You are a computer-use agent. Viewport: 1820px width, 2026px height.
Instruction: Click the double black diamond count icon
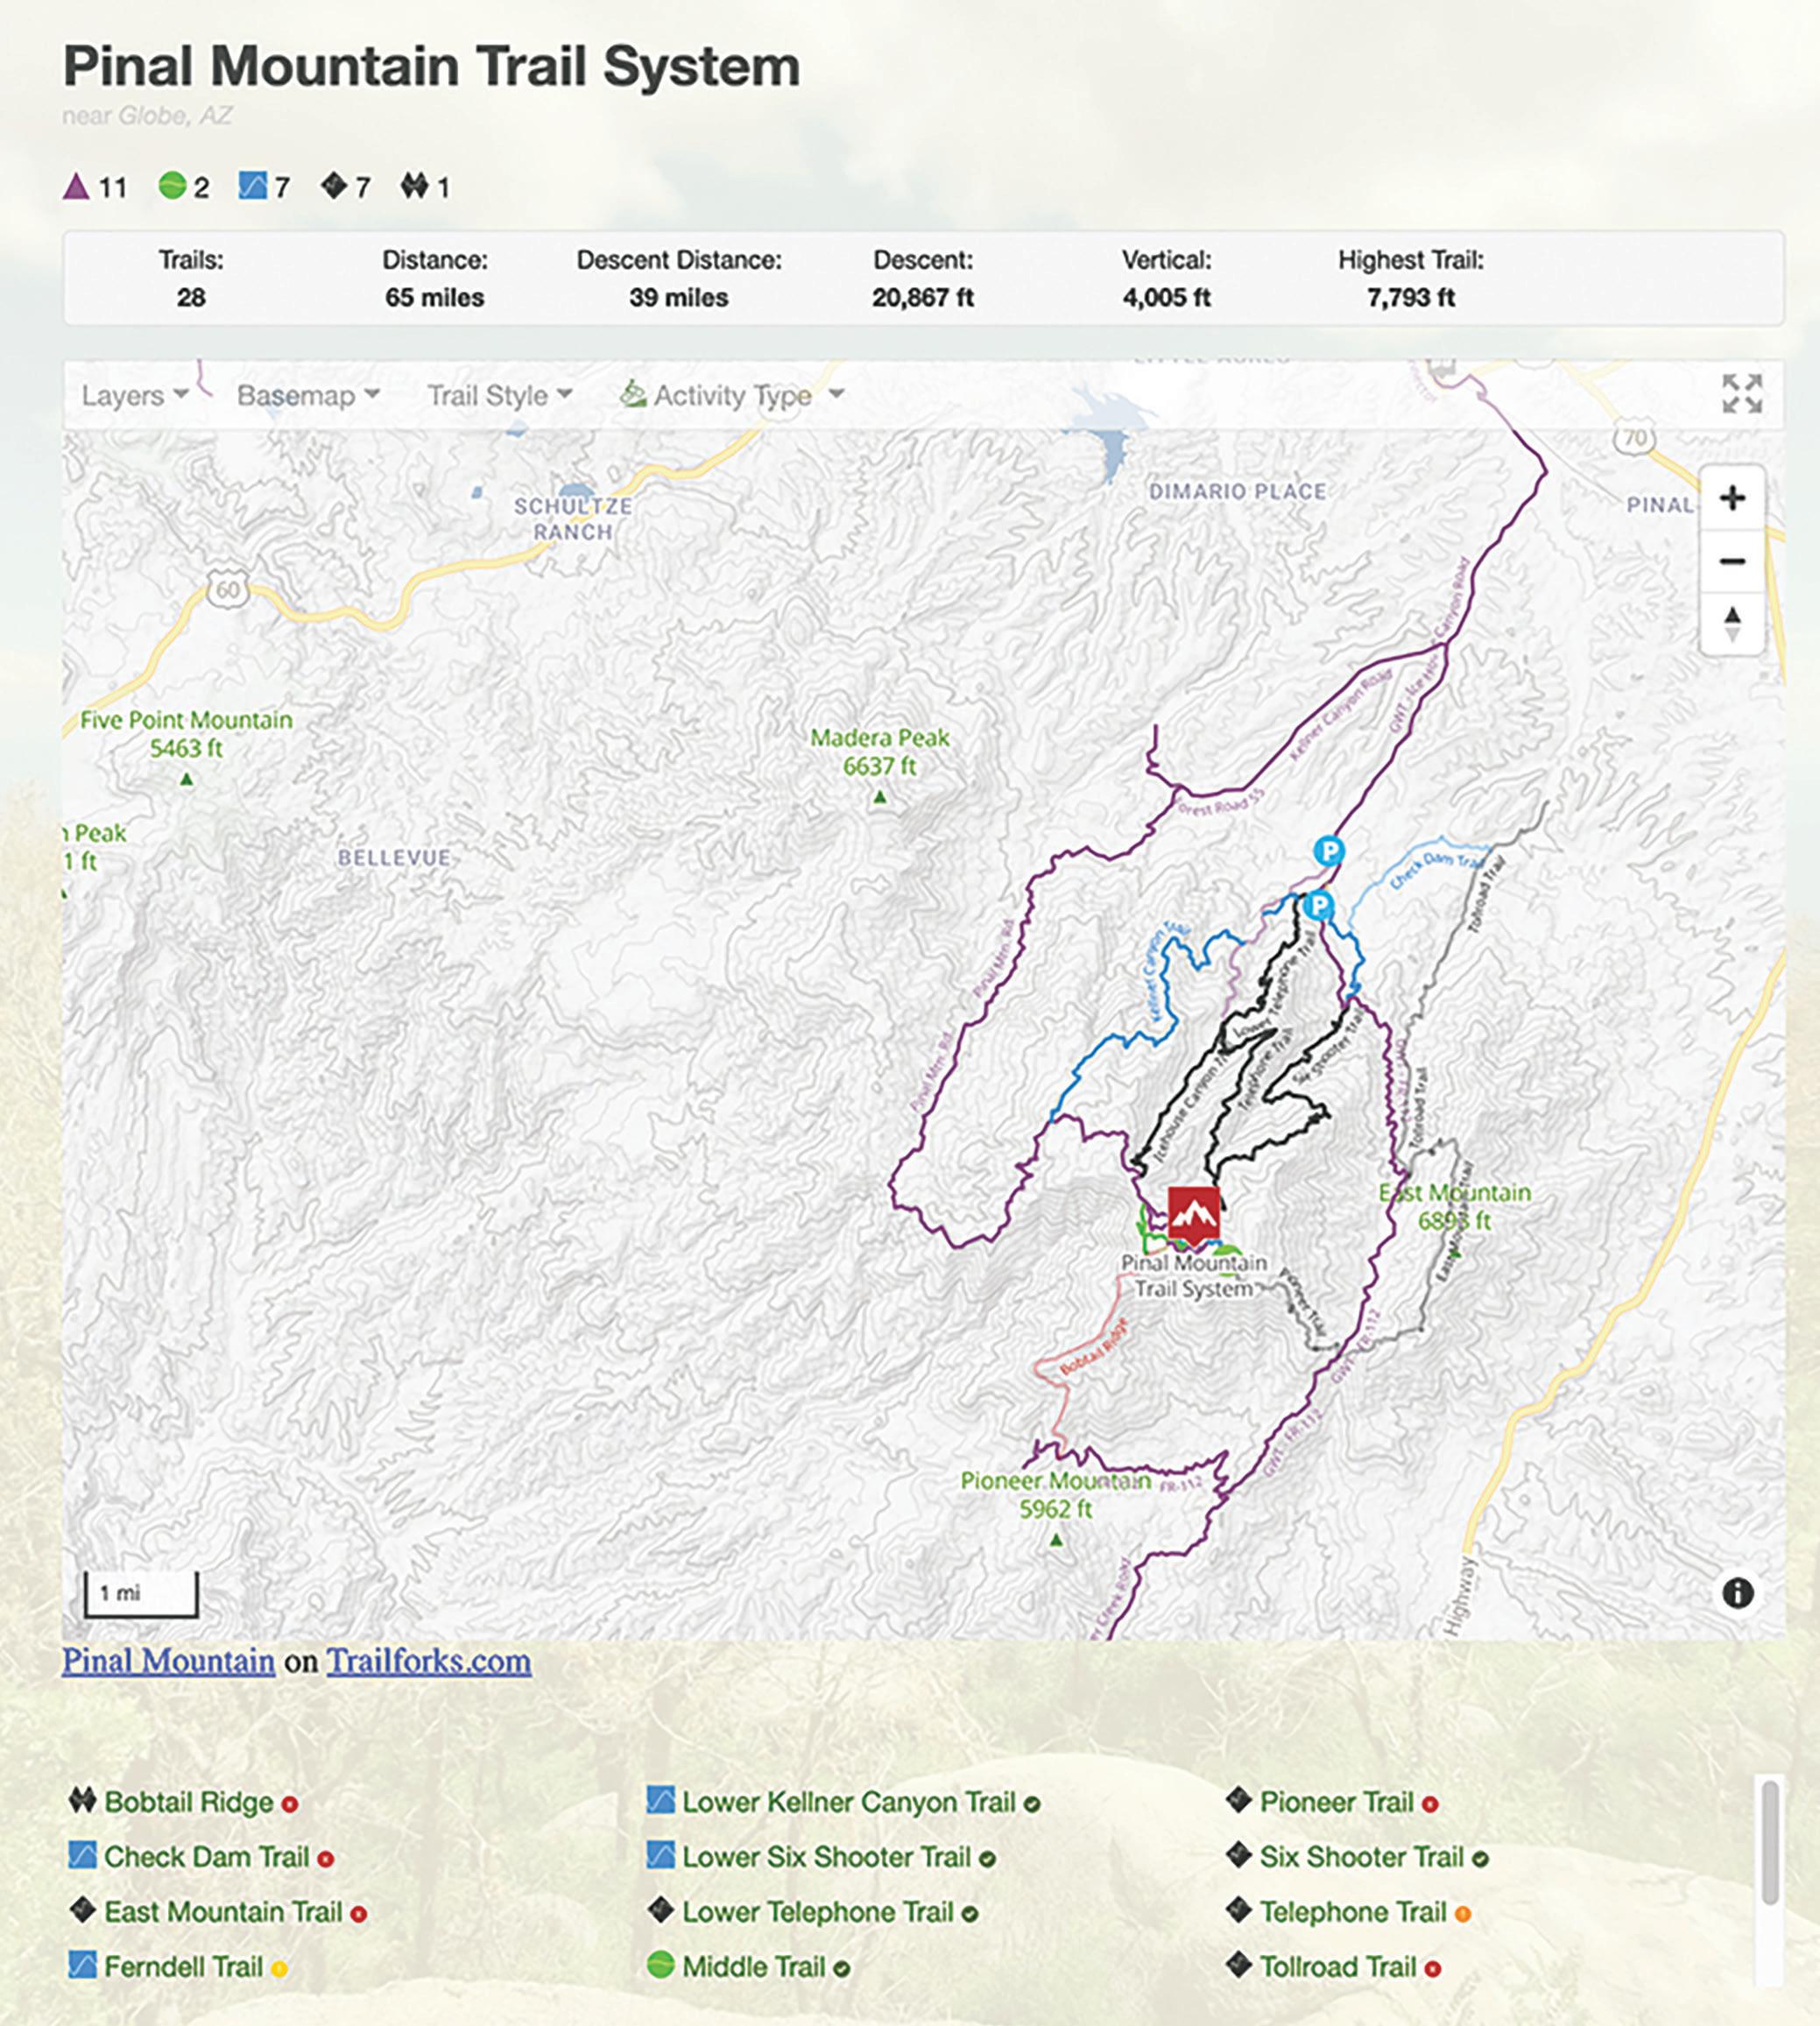[414, 186]
